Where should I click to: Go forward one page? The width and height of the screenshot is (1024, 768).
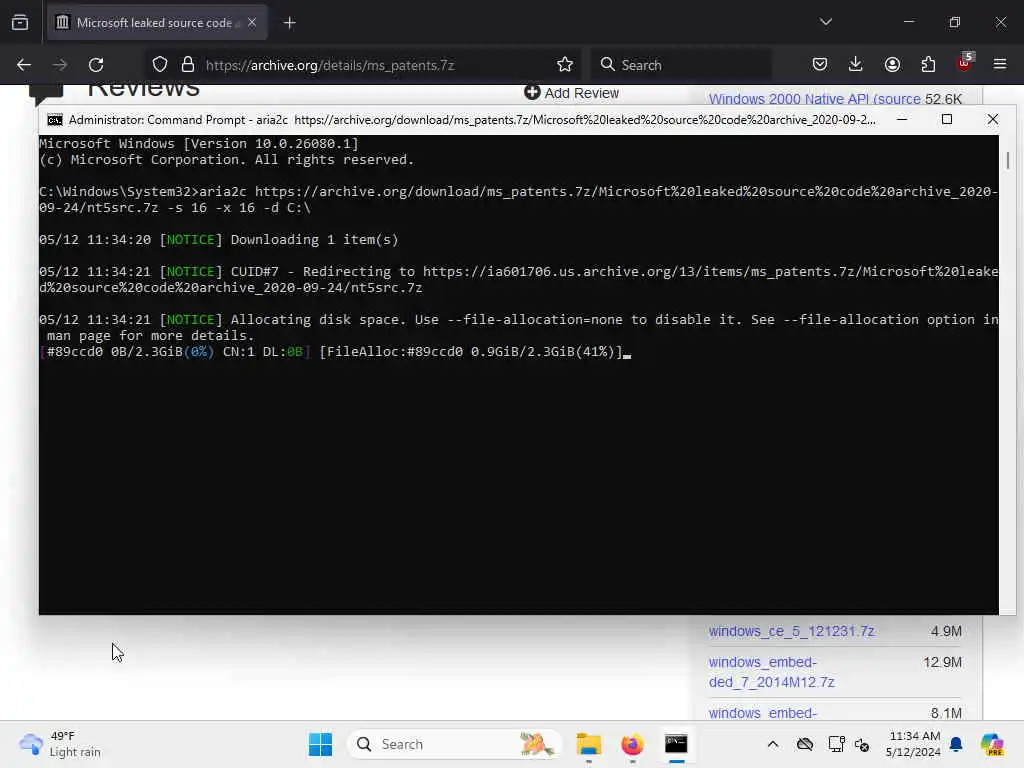(x=60, y=65)
